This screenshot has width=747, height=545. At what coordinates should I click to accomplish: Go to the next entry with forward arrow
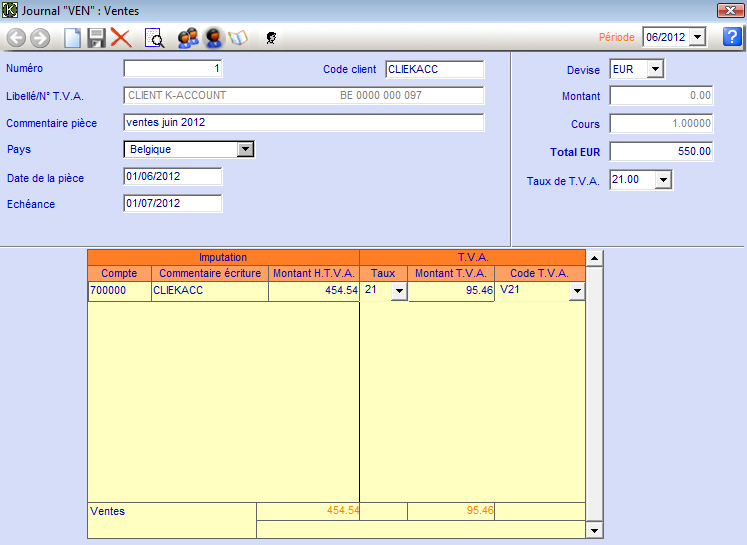click(x=40, y=38)
